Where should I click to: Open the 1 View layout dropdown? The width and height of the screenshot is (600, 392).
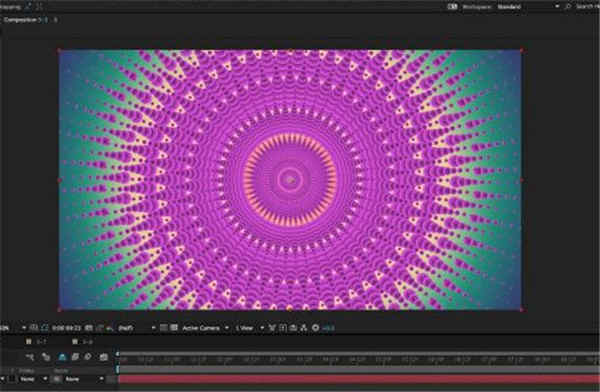(249, 328)
